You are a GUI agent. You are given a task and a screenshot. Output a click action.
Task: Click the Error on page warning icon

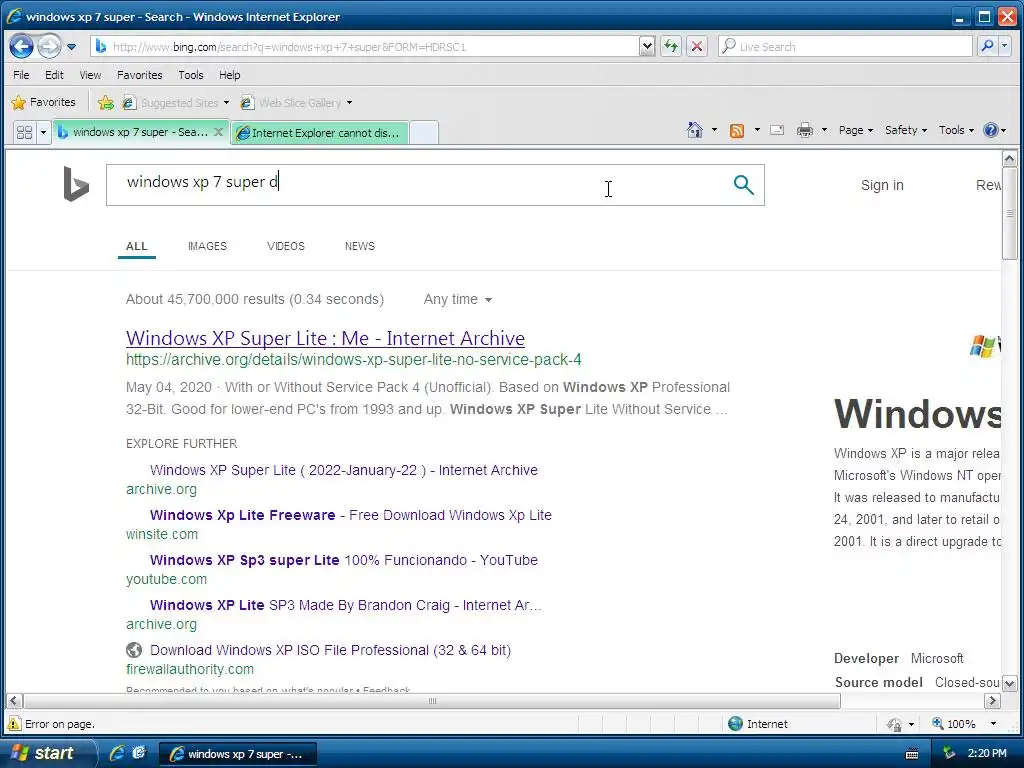[14, 724]
